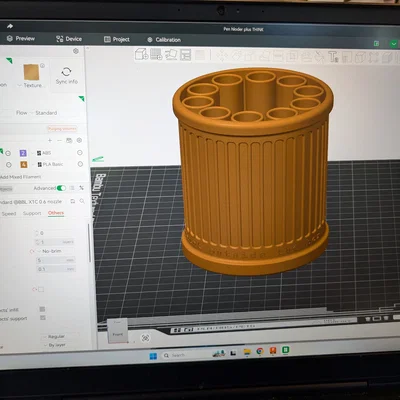Click the skirt loops field showing 0
Viewport: 400px width, 400px height.
tap(55, 233)
